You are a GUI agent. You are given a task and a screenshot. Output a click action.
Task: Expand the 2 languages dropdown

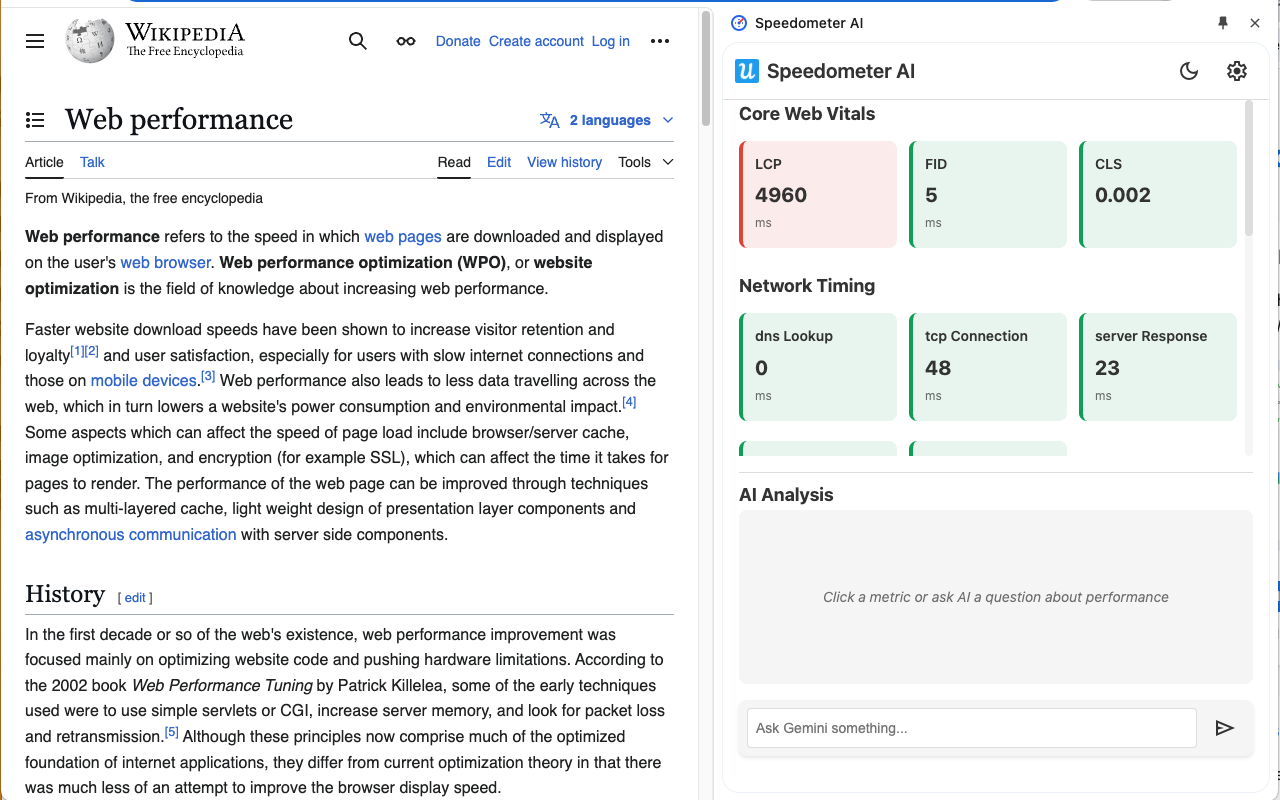point(607,120)
